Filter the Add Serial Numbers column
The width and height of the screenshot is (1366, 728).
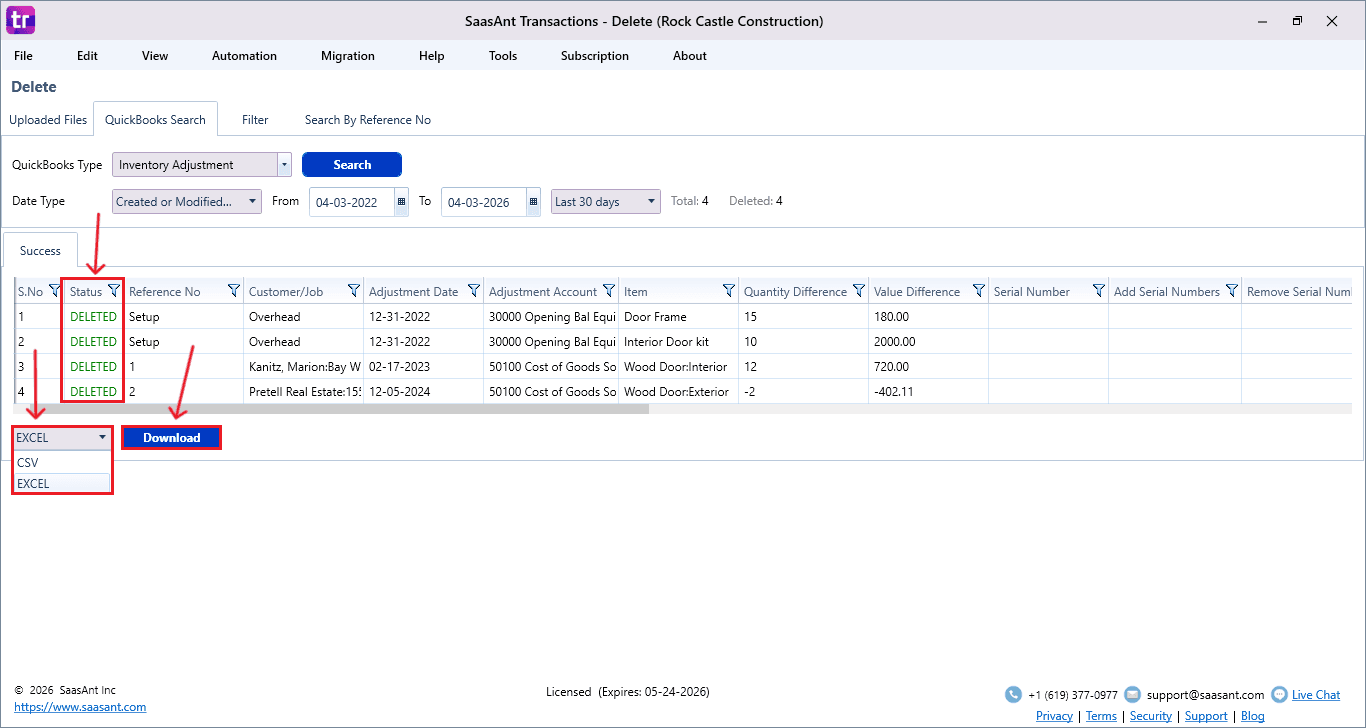click(x=1232, y=291)
